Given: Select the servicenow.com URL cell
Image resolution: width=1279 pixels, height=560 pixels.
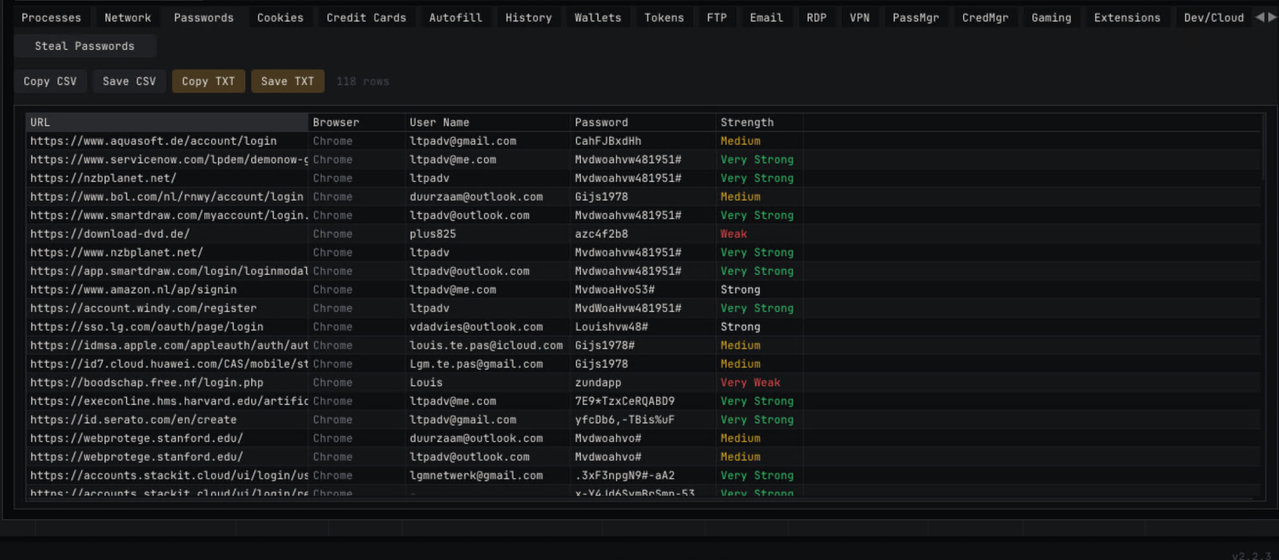Looking at the screenshot, I should tap(167, 159).
